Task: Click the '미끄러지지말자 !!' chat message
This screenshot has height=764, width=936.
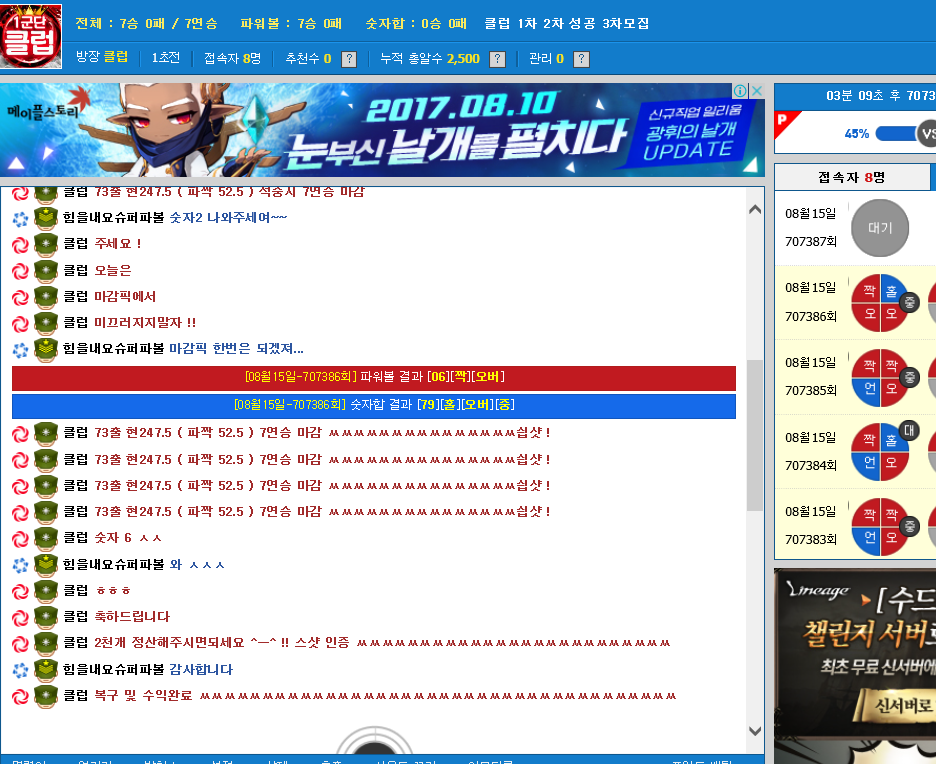Action: coord(145,323)
